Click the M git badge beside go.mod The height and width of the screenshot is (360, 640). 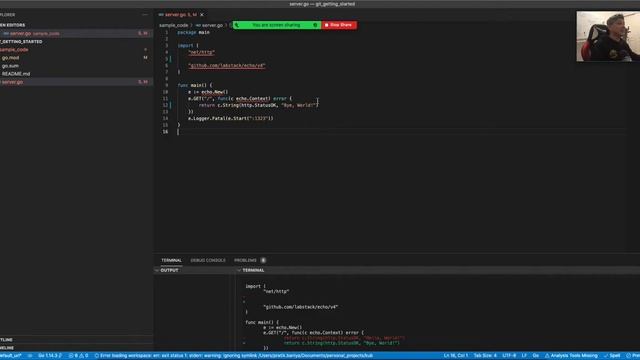pyautogui.click(x=145, y=58)
